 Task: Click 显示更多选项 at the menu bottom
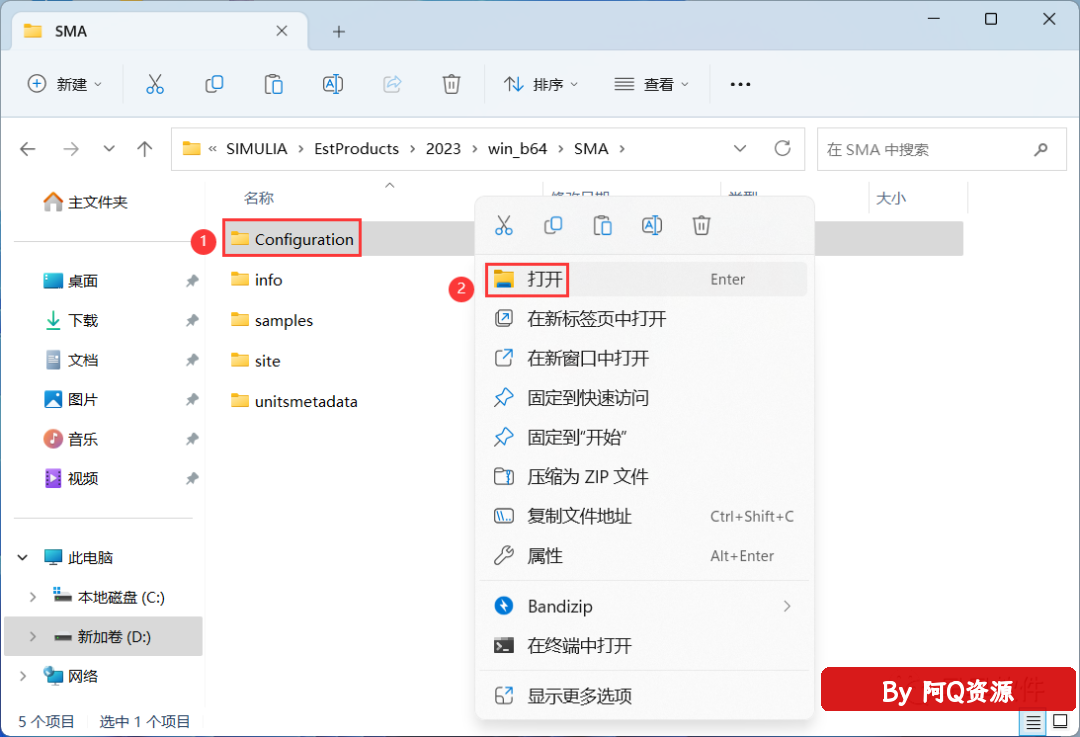pyautogui.click(x=579, y=696)
